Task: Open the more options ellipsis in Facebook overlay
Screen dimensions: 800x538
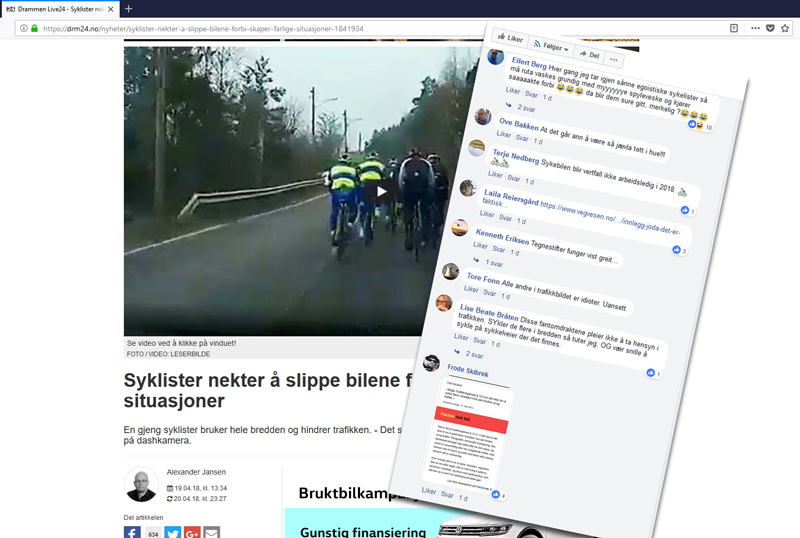Action: 614,60
